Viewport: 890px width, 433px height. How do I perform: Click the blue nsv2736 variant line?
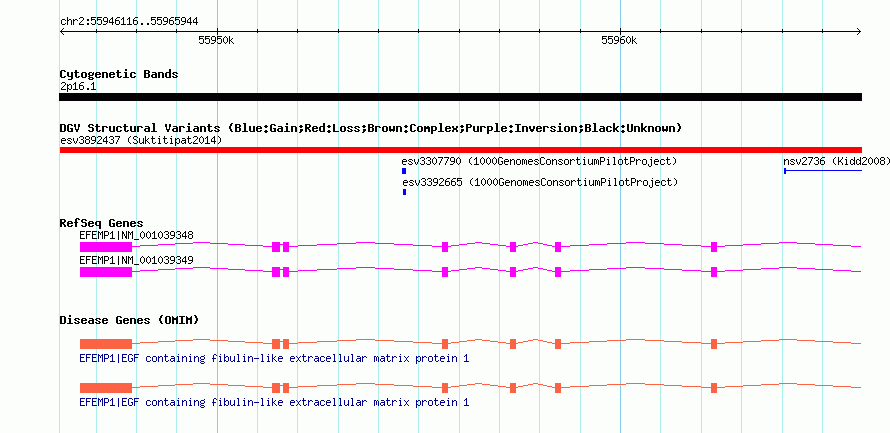pos(823,171)
